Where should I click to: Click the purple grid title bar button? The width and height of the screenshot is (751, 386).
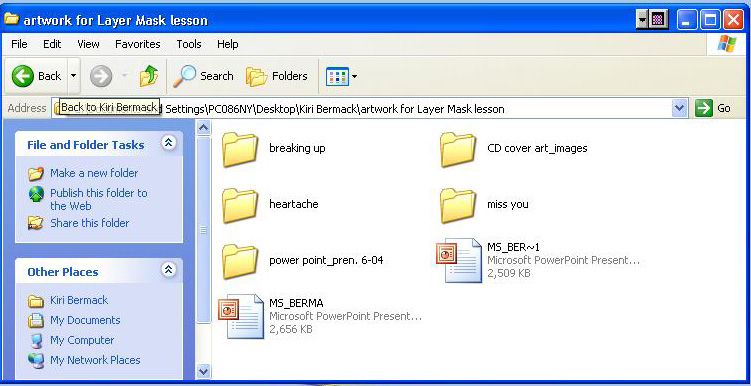click(658, 20)
